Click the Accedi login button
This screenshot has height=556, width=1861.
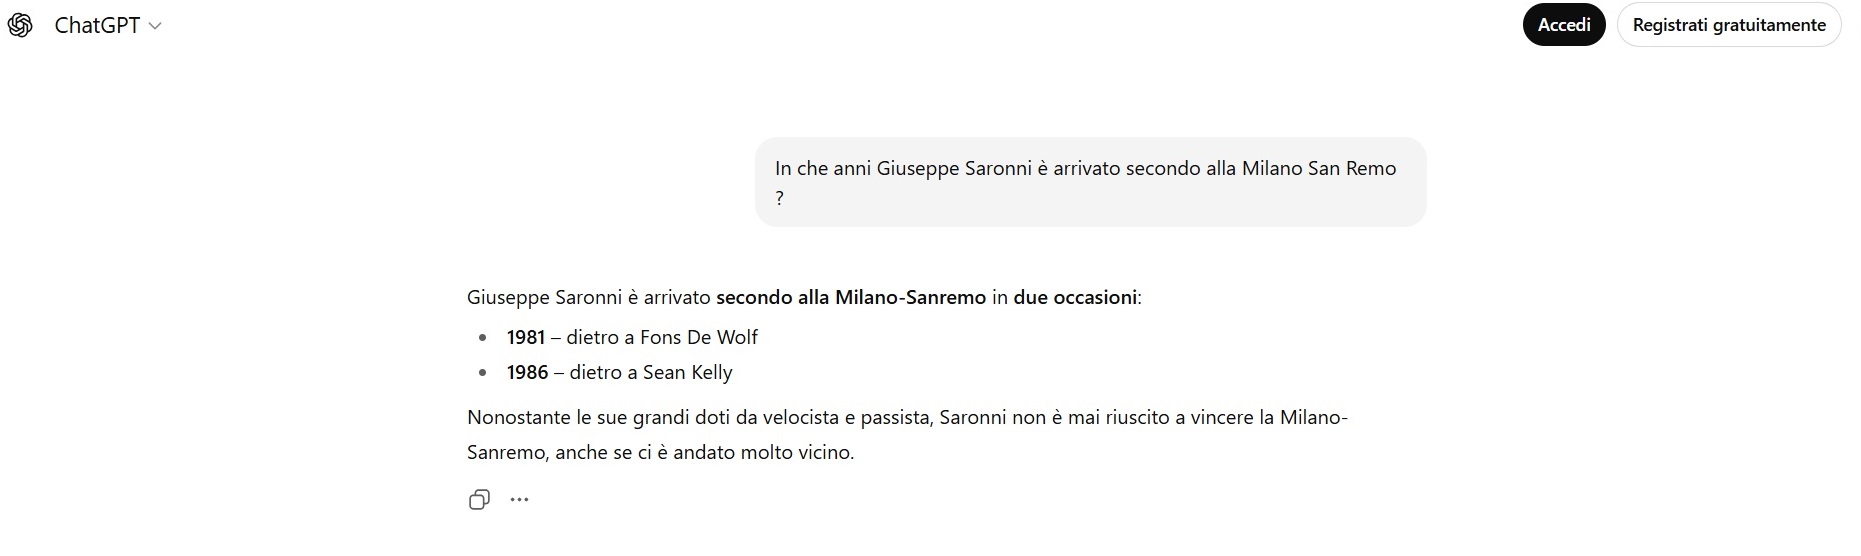tap(1563, 25)
